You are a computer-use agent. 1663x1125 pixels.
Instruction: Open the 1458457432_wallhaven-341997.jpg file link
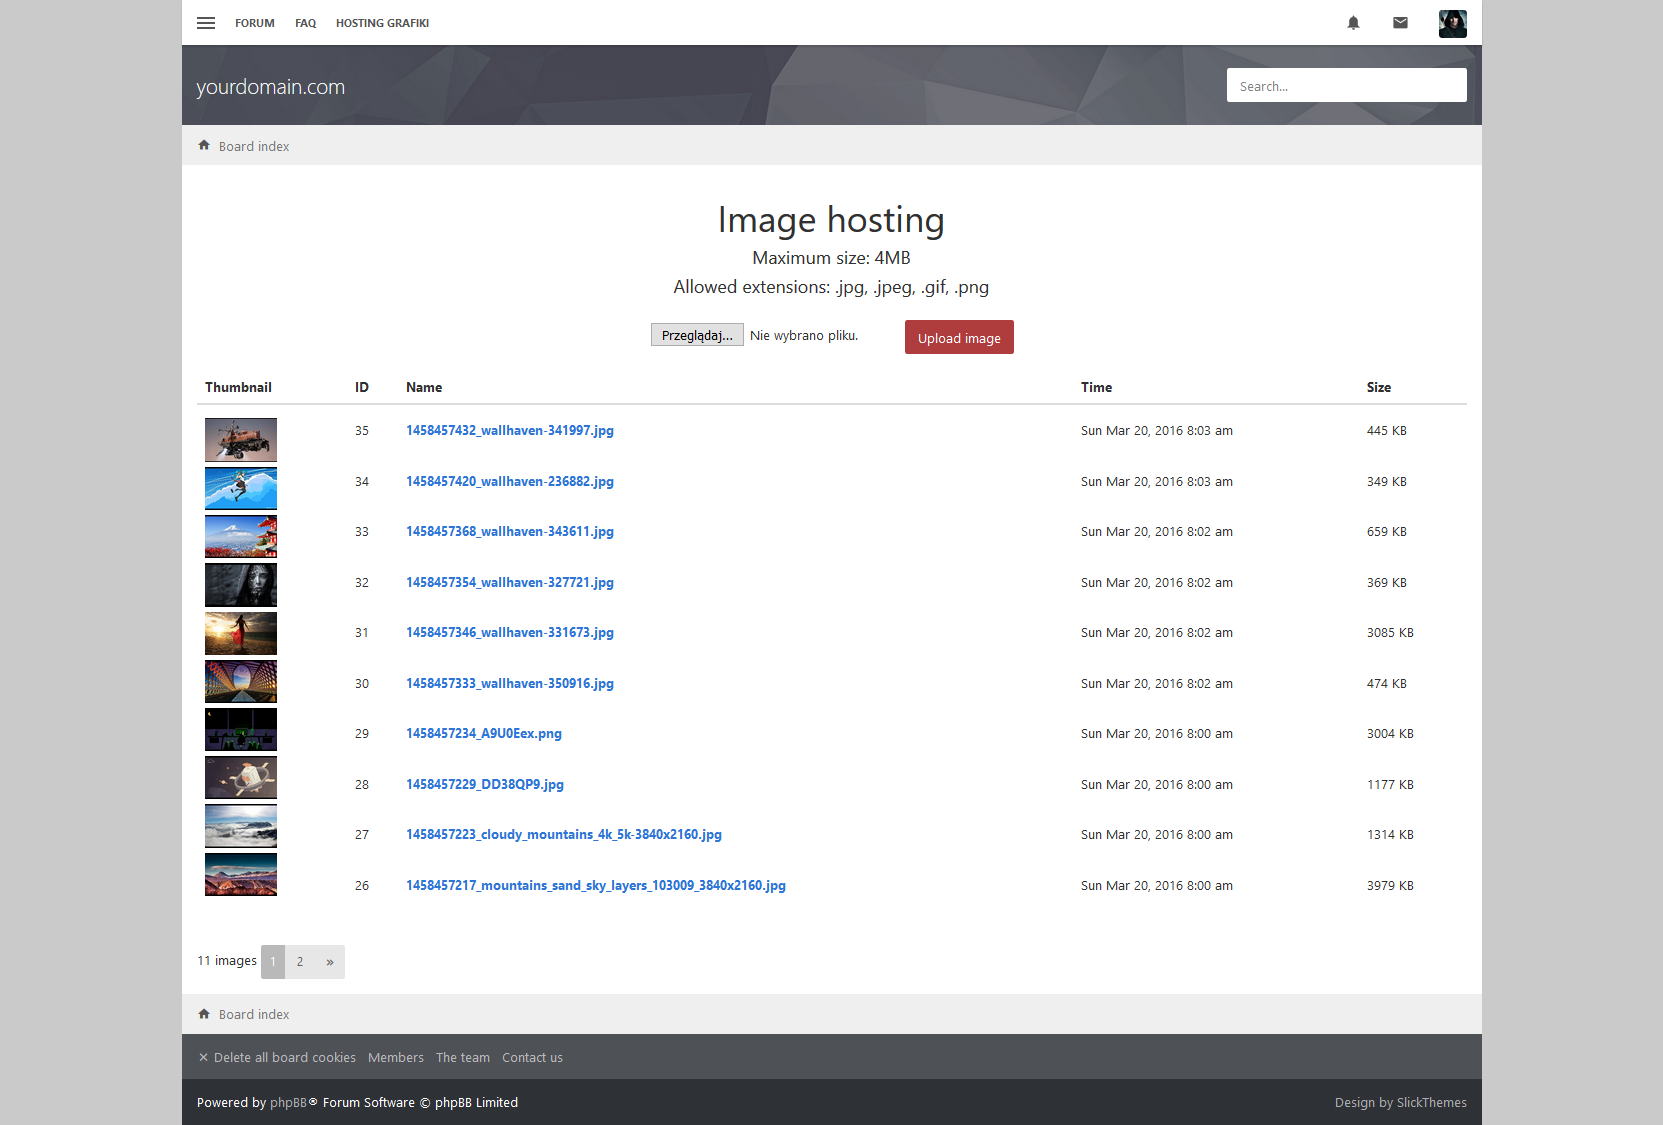510,431
